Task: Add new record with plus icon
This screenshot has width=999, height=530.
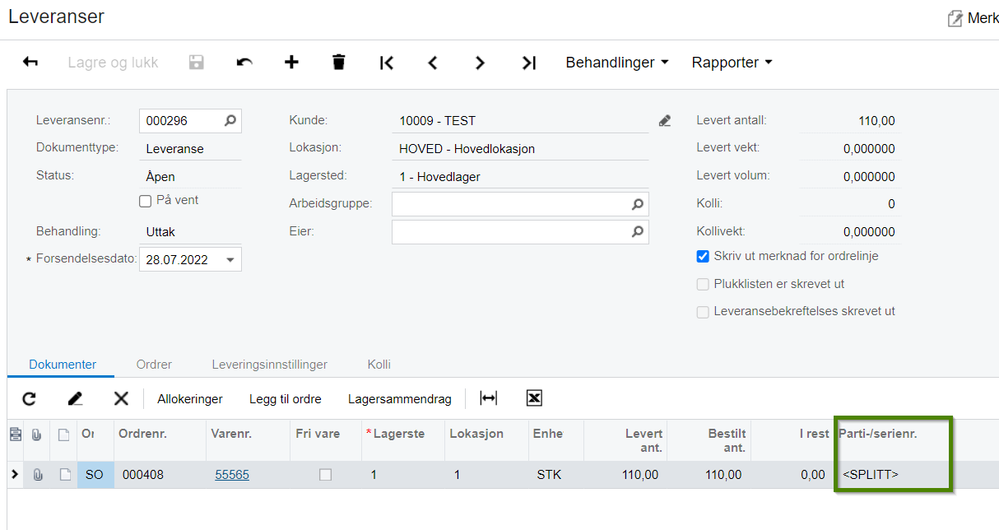Action: point(291,62)
